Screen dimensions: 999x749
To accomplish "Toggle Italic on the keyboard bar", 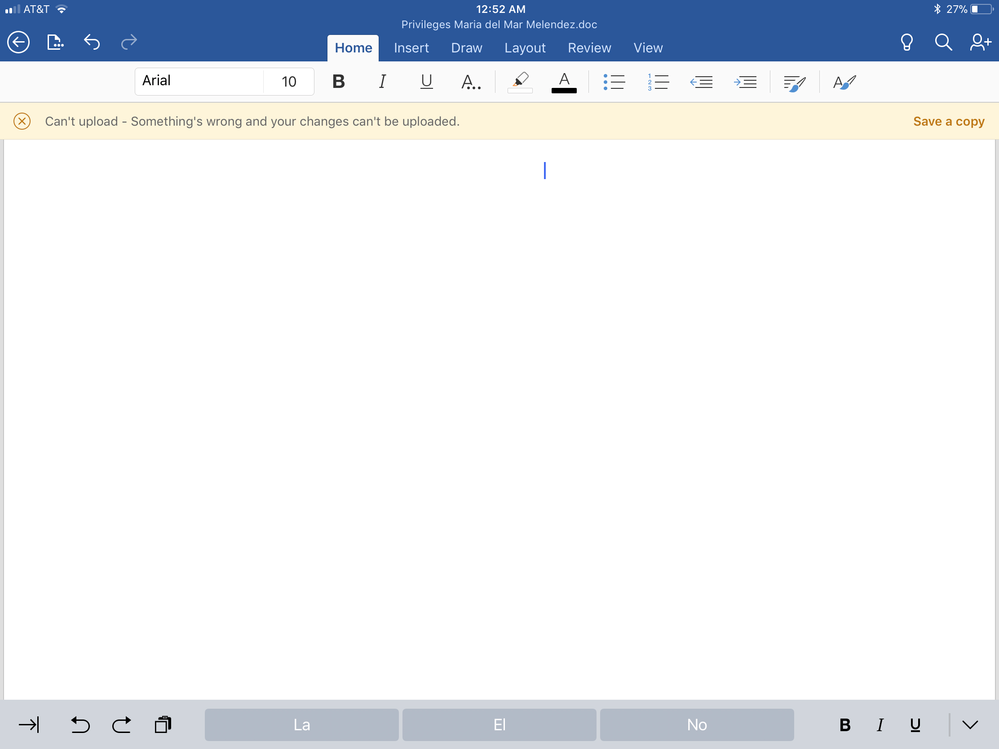I will click(x=880, y=725).
